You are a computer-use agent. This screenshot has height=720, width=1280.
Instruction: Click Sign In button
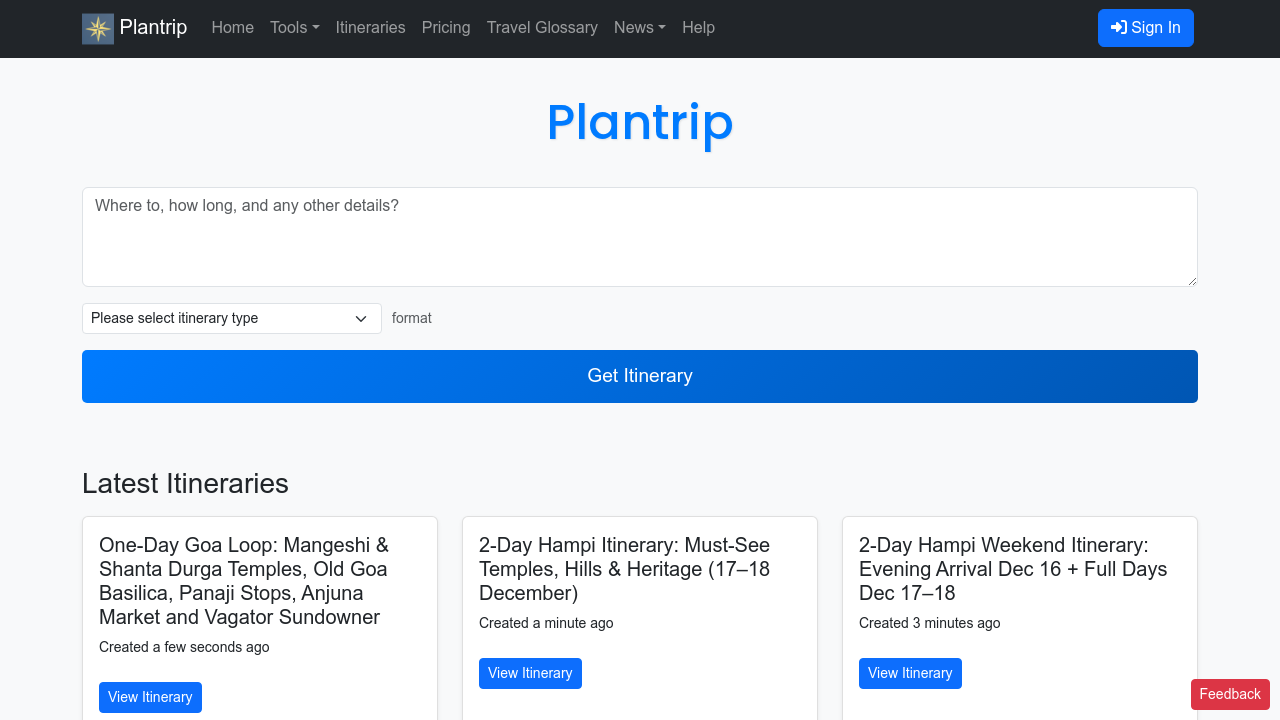coord(1145,28)
